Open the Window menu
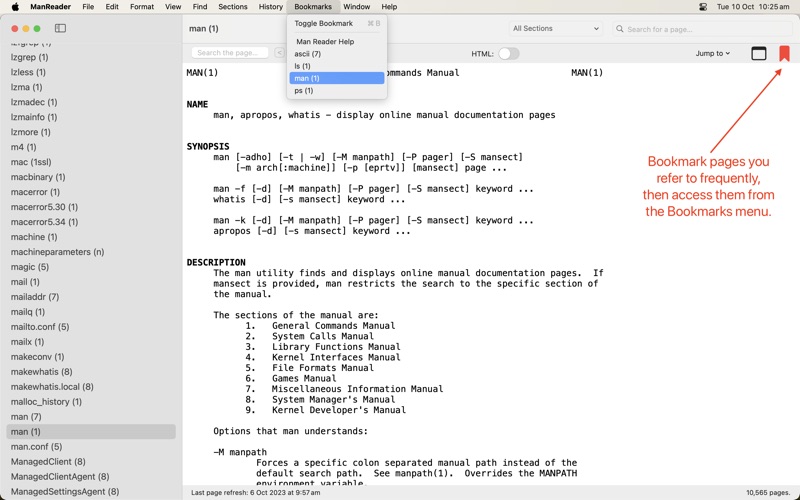 point(356,7)
